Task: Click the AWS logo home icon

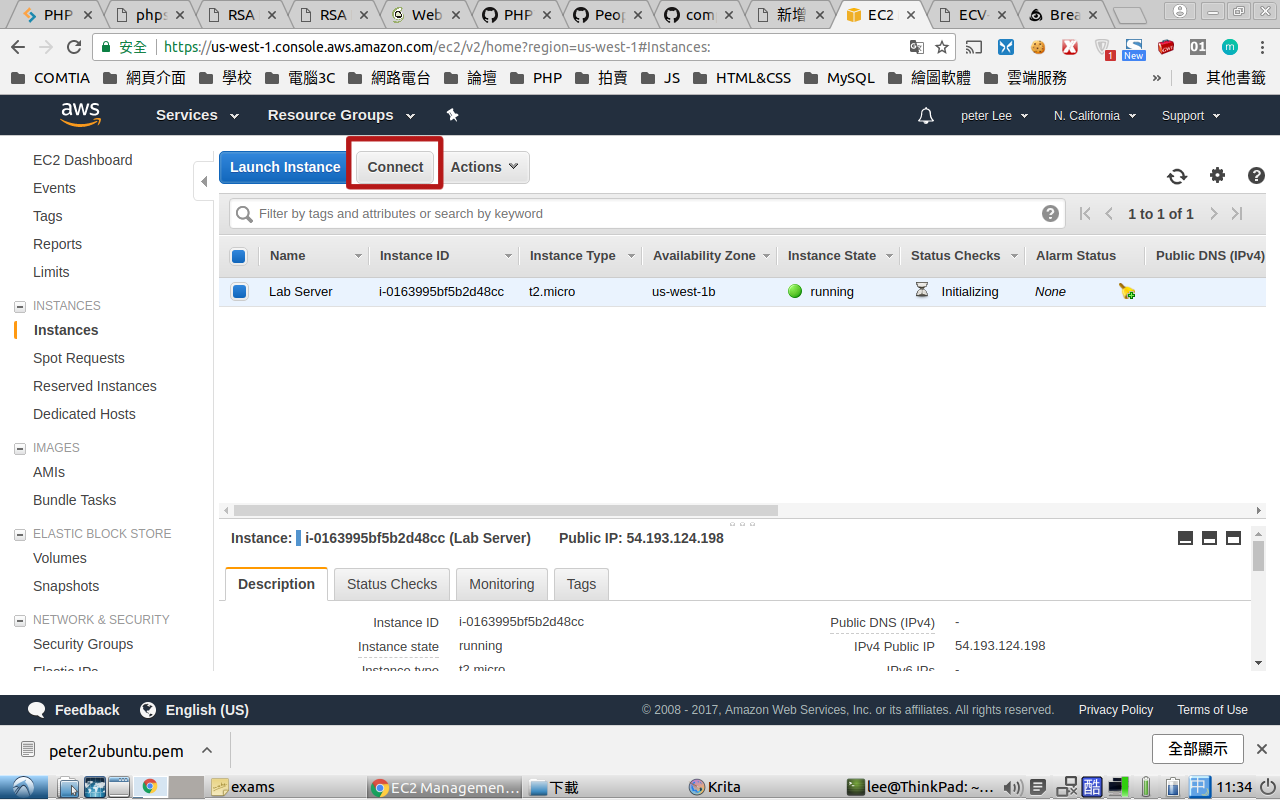Action: click(80, 115)
